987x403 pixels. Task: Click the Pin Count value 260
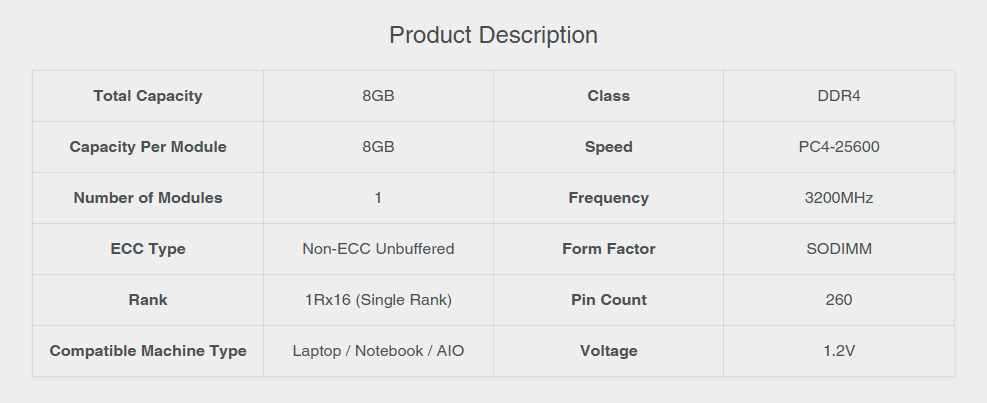839,300
